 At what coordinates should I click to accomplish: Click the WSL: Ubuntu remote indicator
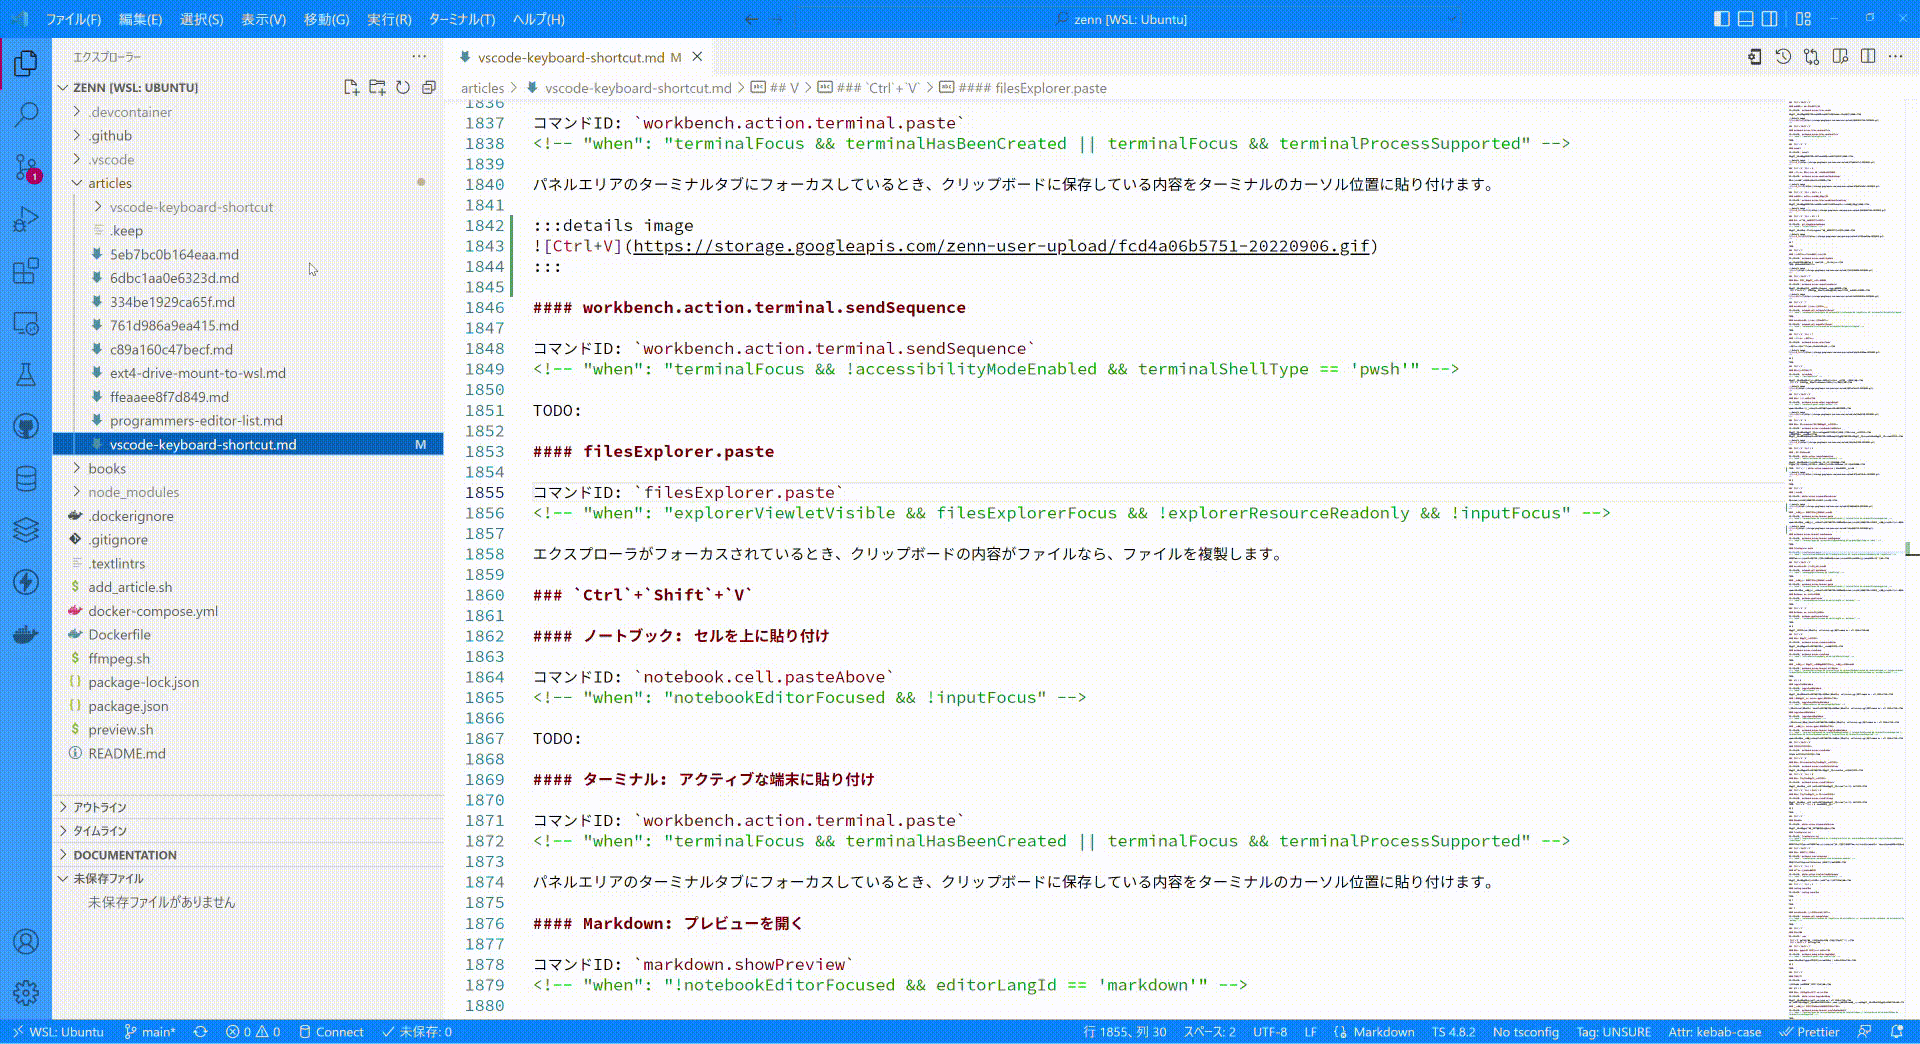[x=57, y=1032]
